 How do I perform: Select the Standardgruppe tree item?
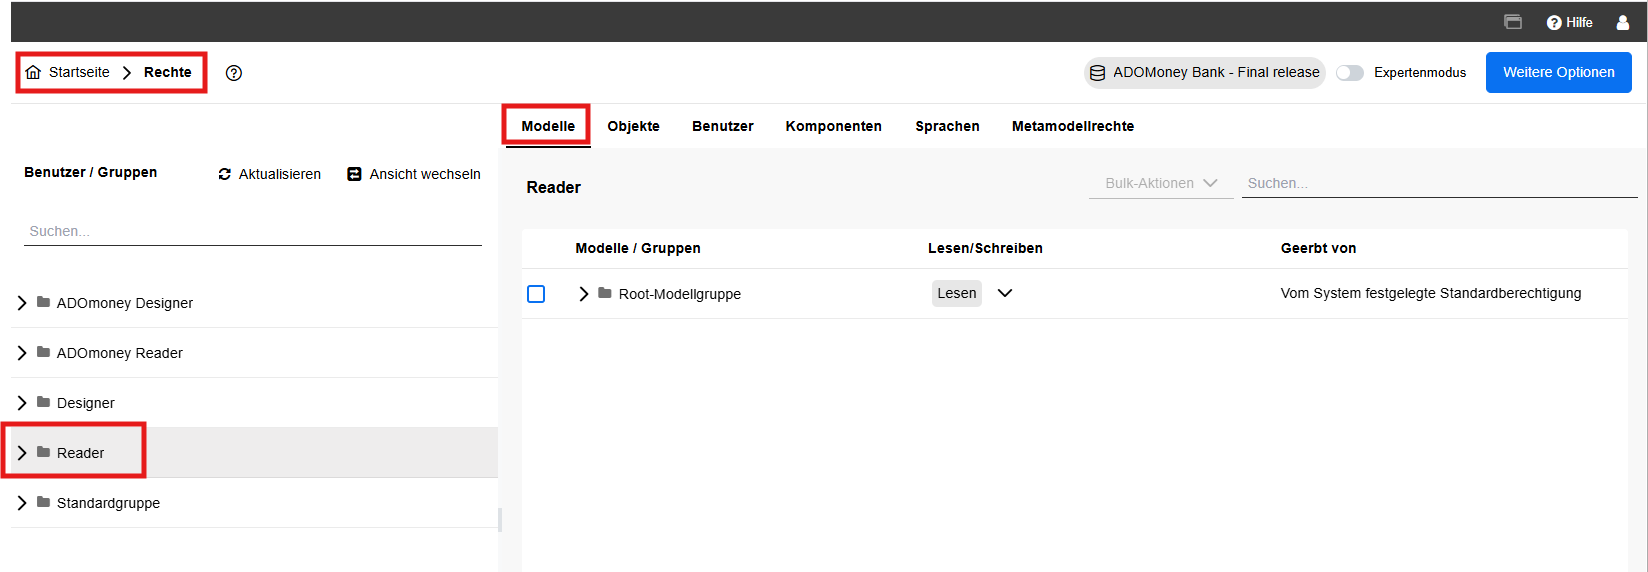pos(108,503)
